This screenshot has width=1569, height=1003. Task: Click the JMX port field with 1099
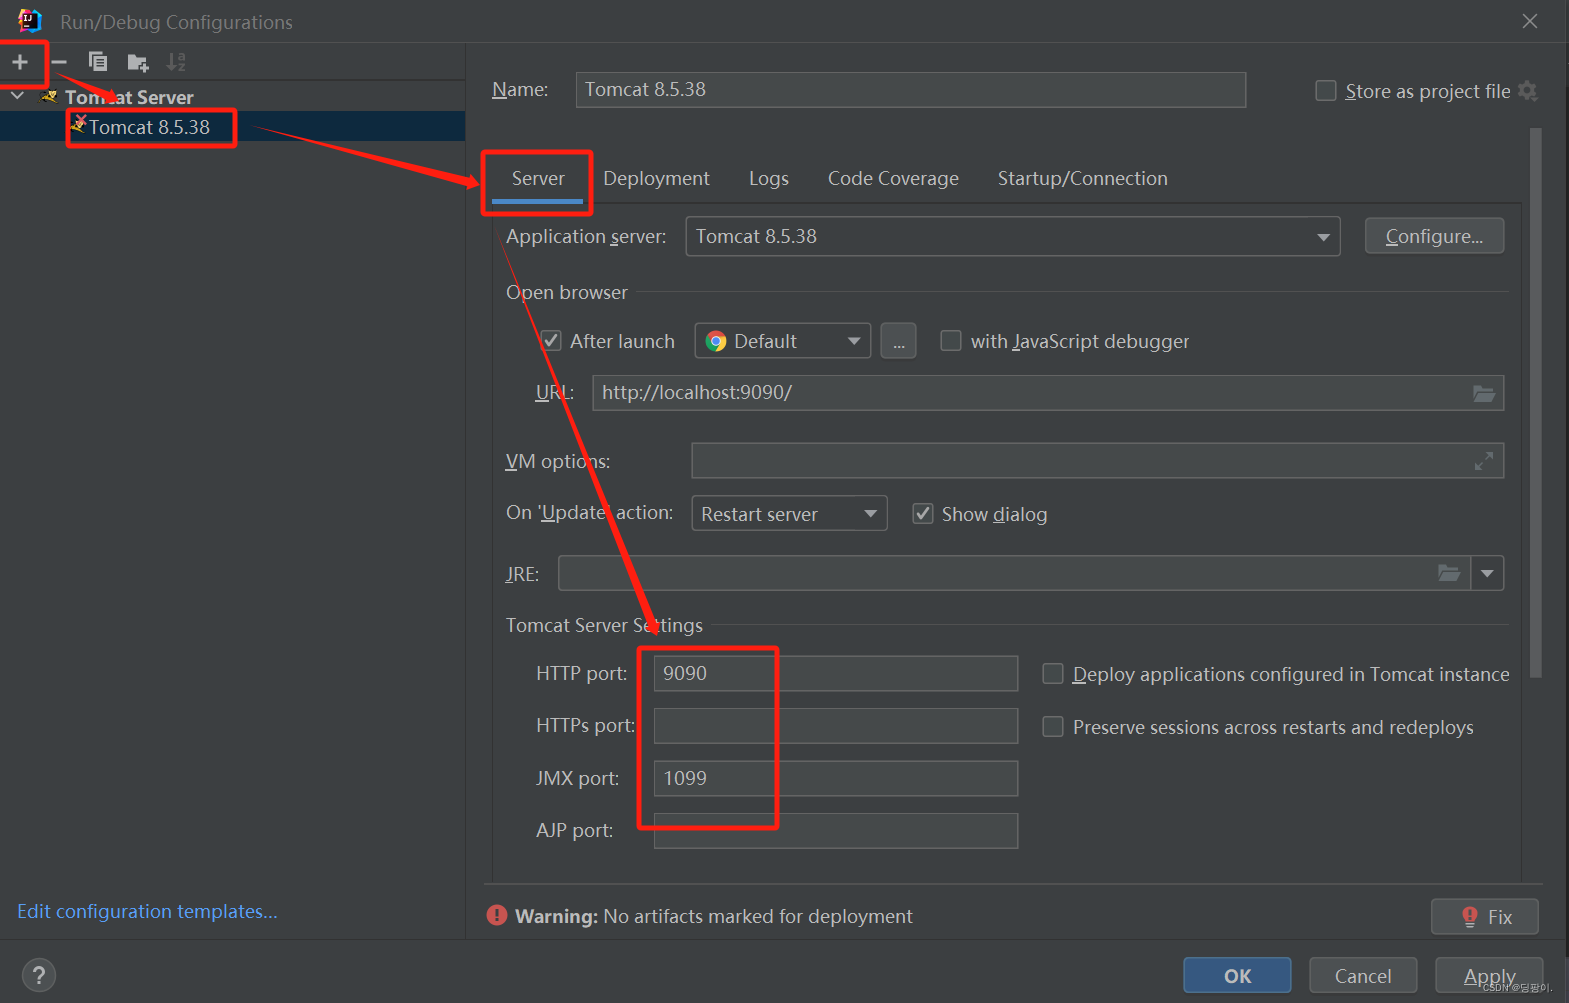[836, 778]
